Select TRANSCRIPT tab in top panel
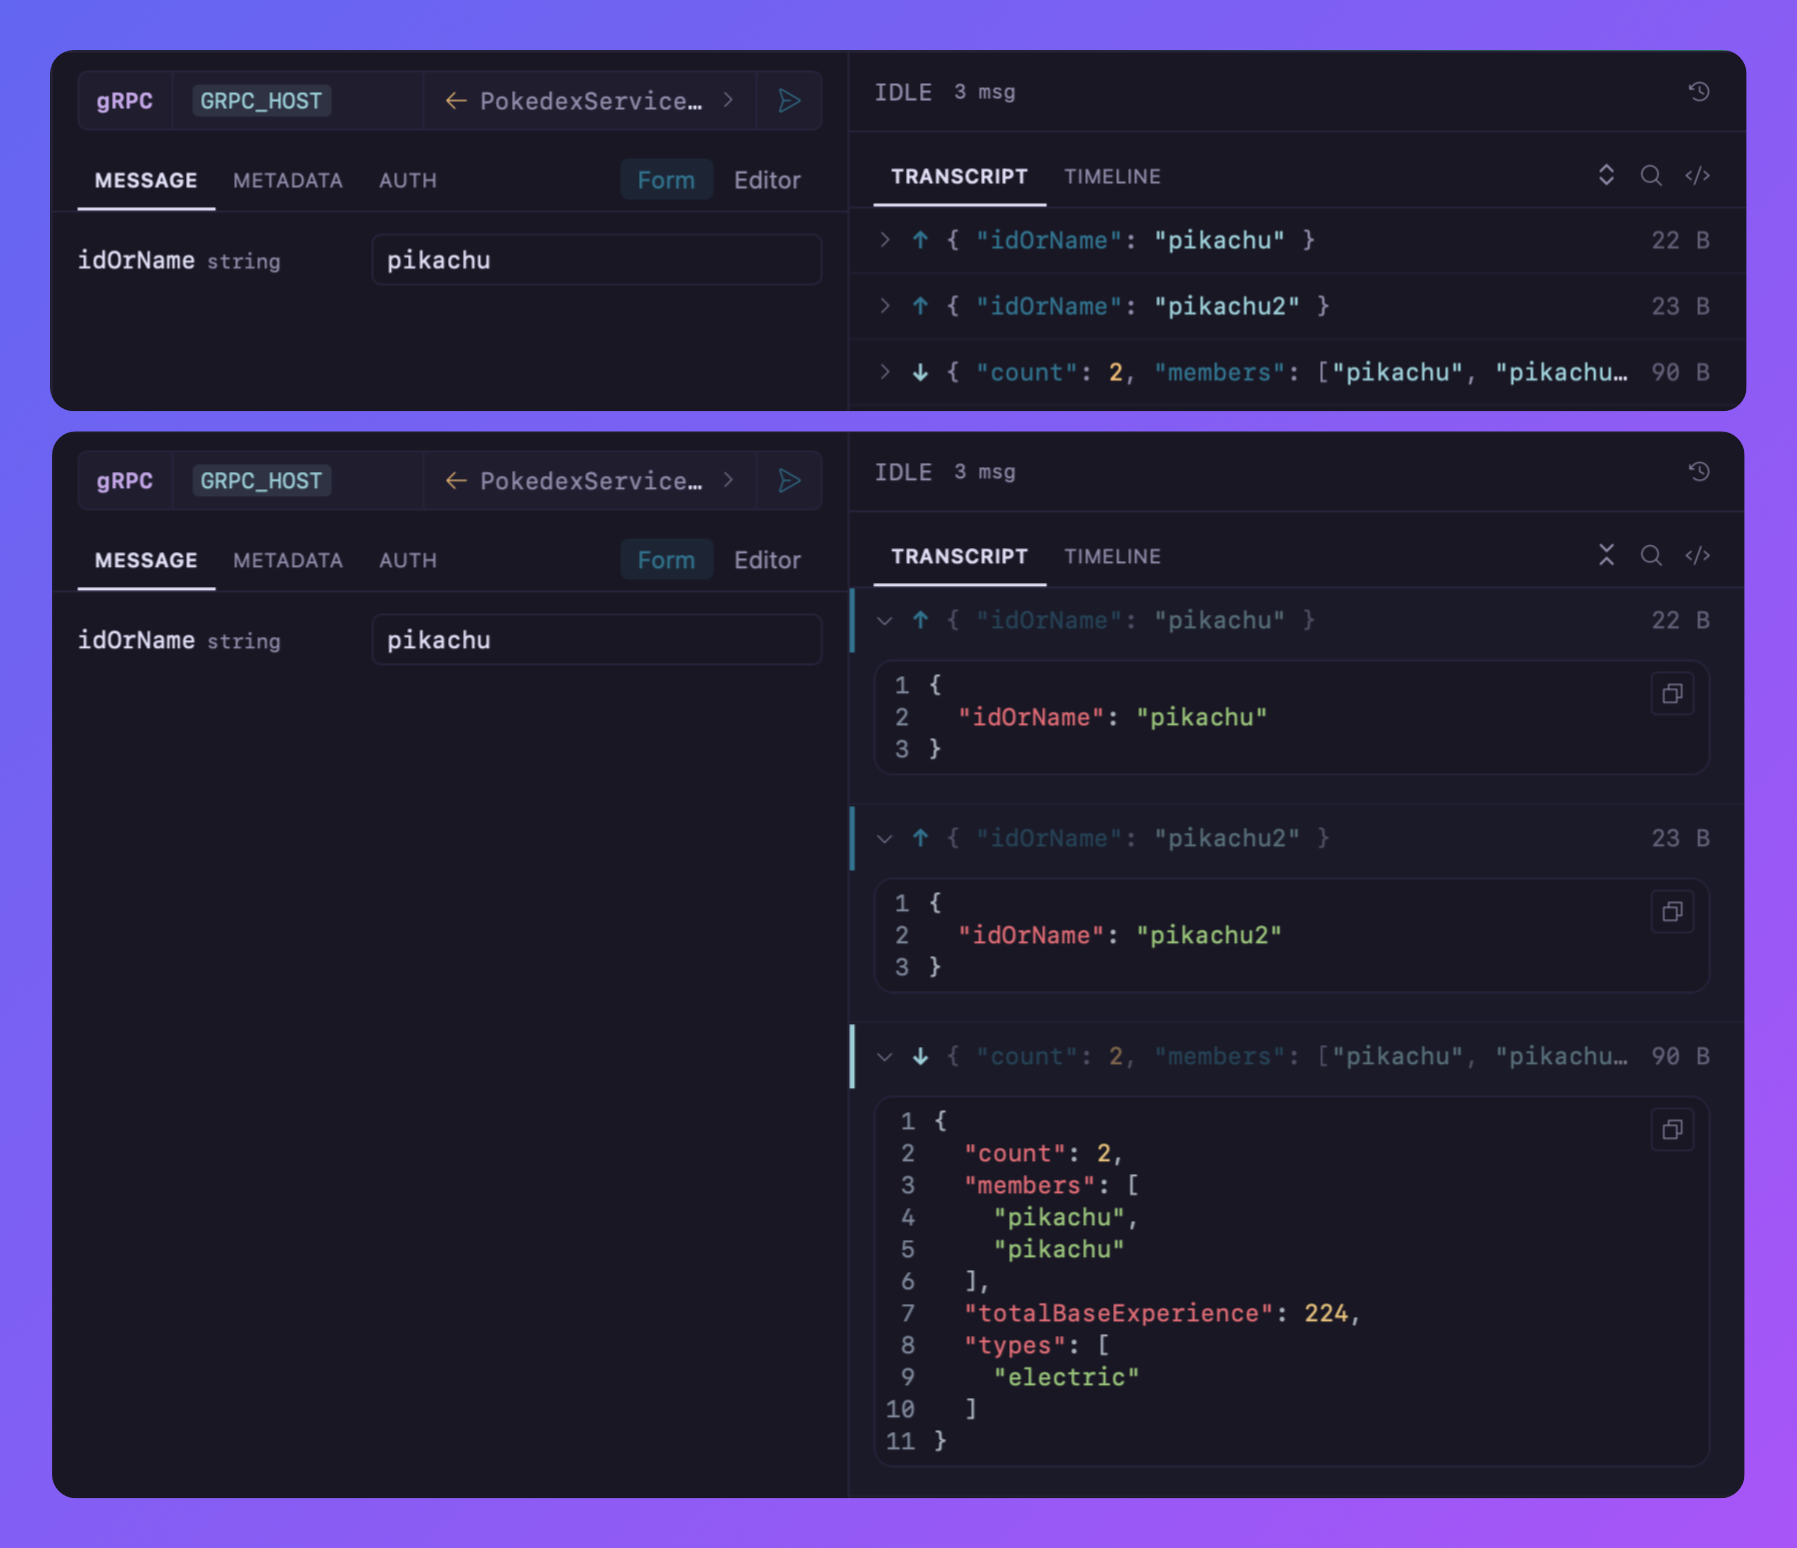The height and width of the screenshot is (1548, 1797). pos(959,177)
